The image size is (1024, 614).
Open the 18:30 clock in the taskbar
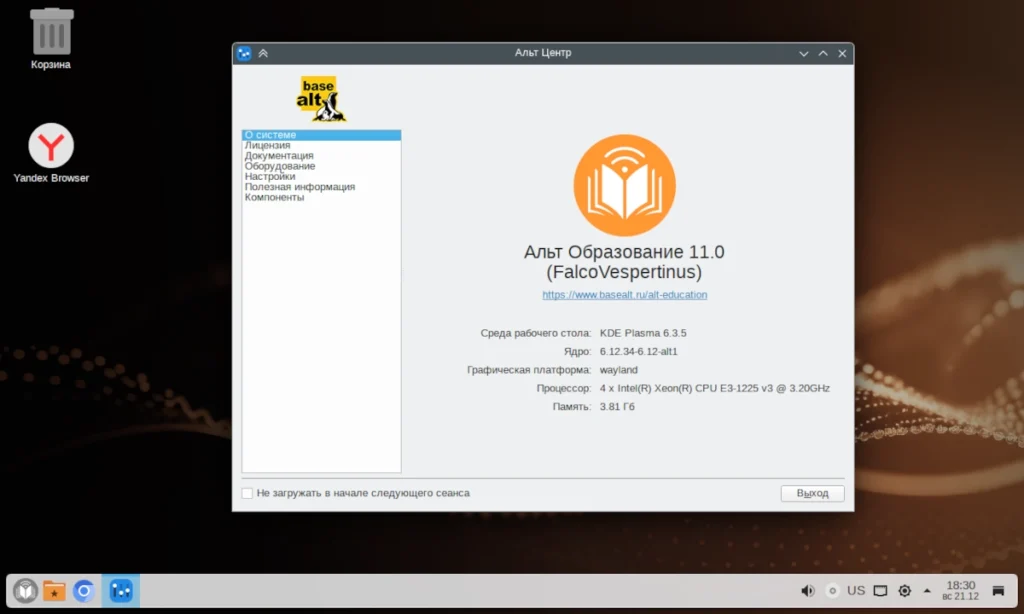961,590
